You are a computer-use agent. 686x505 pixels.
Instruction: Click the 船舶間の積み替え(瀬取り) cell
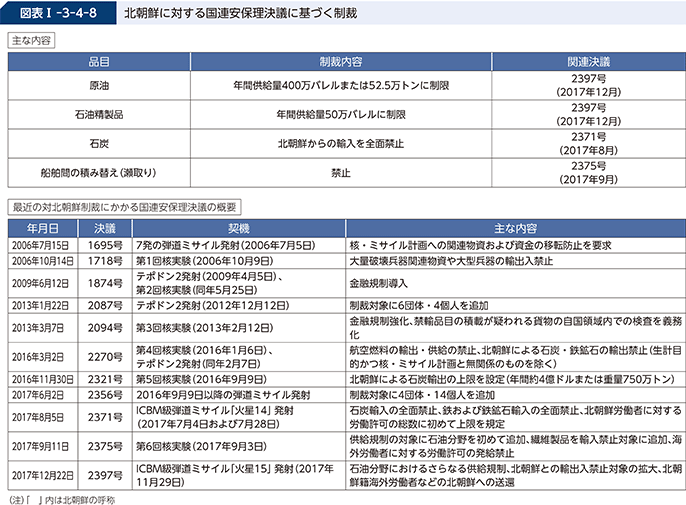tap(99, 172)
